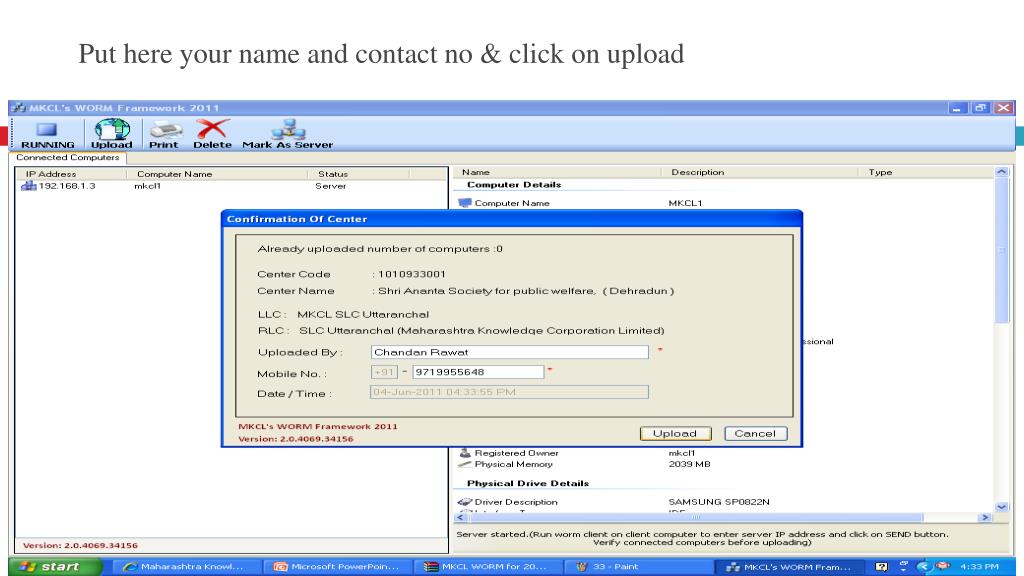
Task: Click the details panel scroll down arrow
Action: click(x=1002, y=507)
